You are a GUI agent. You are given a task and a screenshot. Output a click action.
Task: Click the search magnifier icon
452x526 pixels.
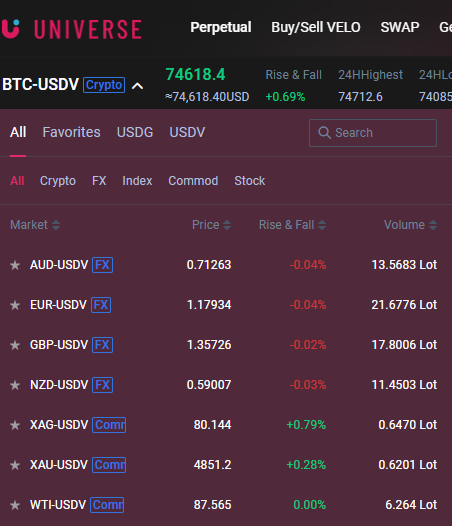pos(324,133)
